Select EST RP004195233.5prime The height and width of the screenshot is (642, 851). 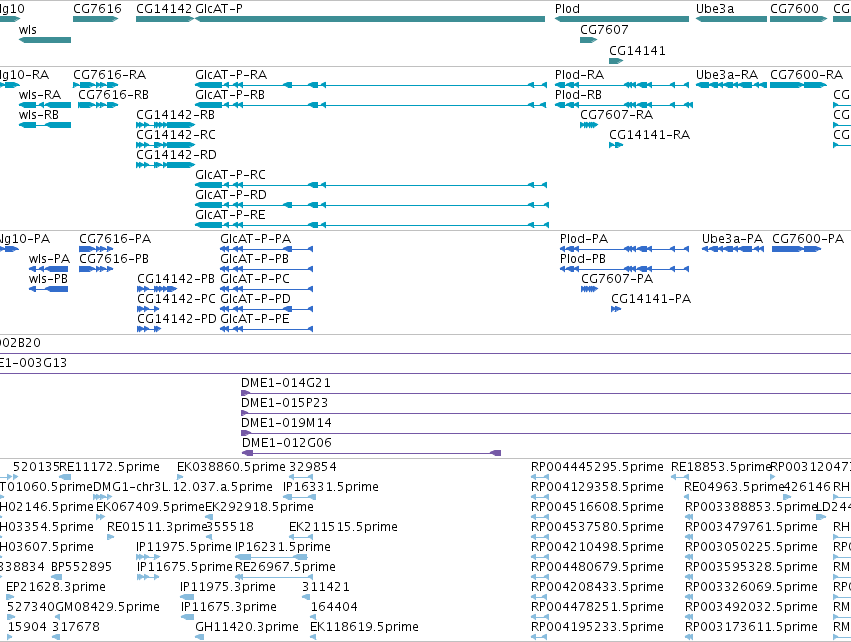pyautogui.click(x=539, y=637)
